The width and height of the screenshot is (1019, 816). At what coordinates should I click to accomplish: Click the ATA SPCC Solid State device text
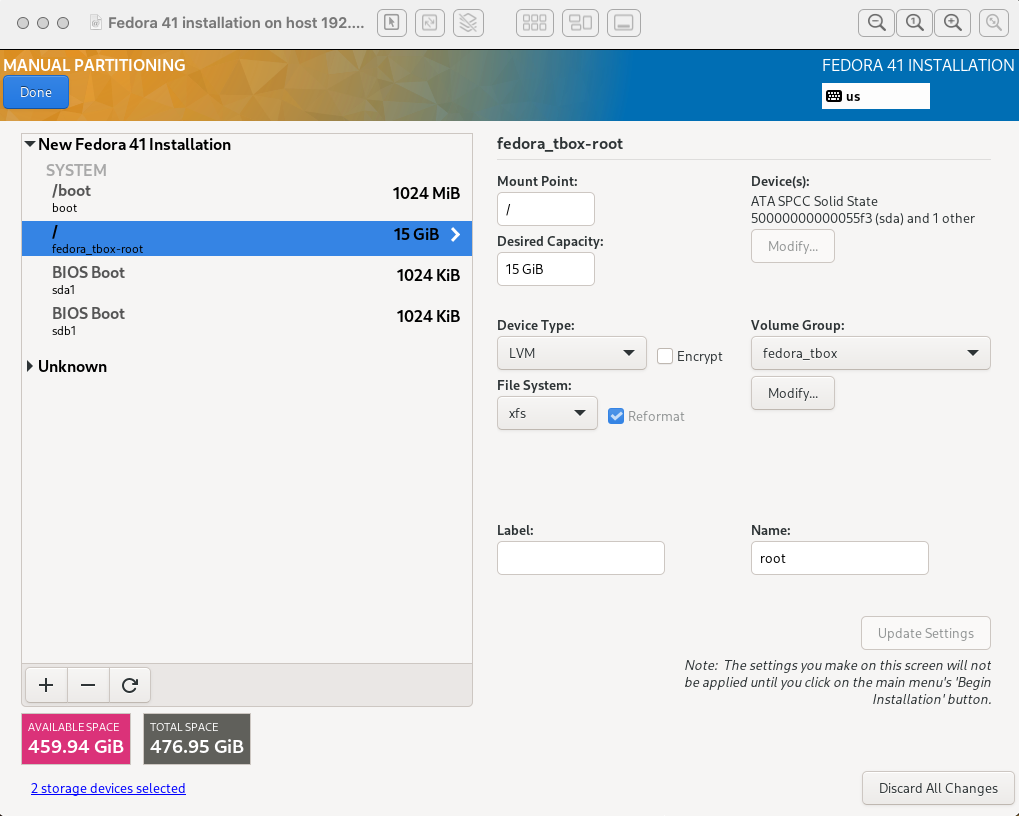click(862, 210)
